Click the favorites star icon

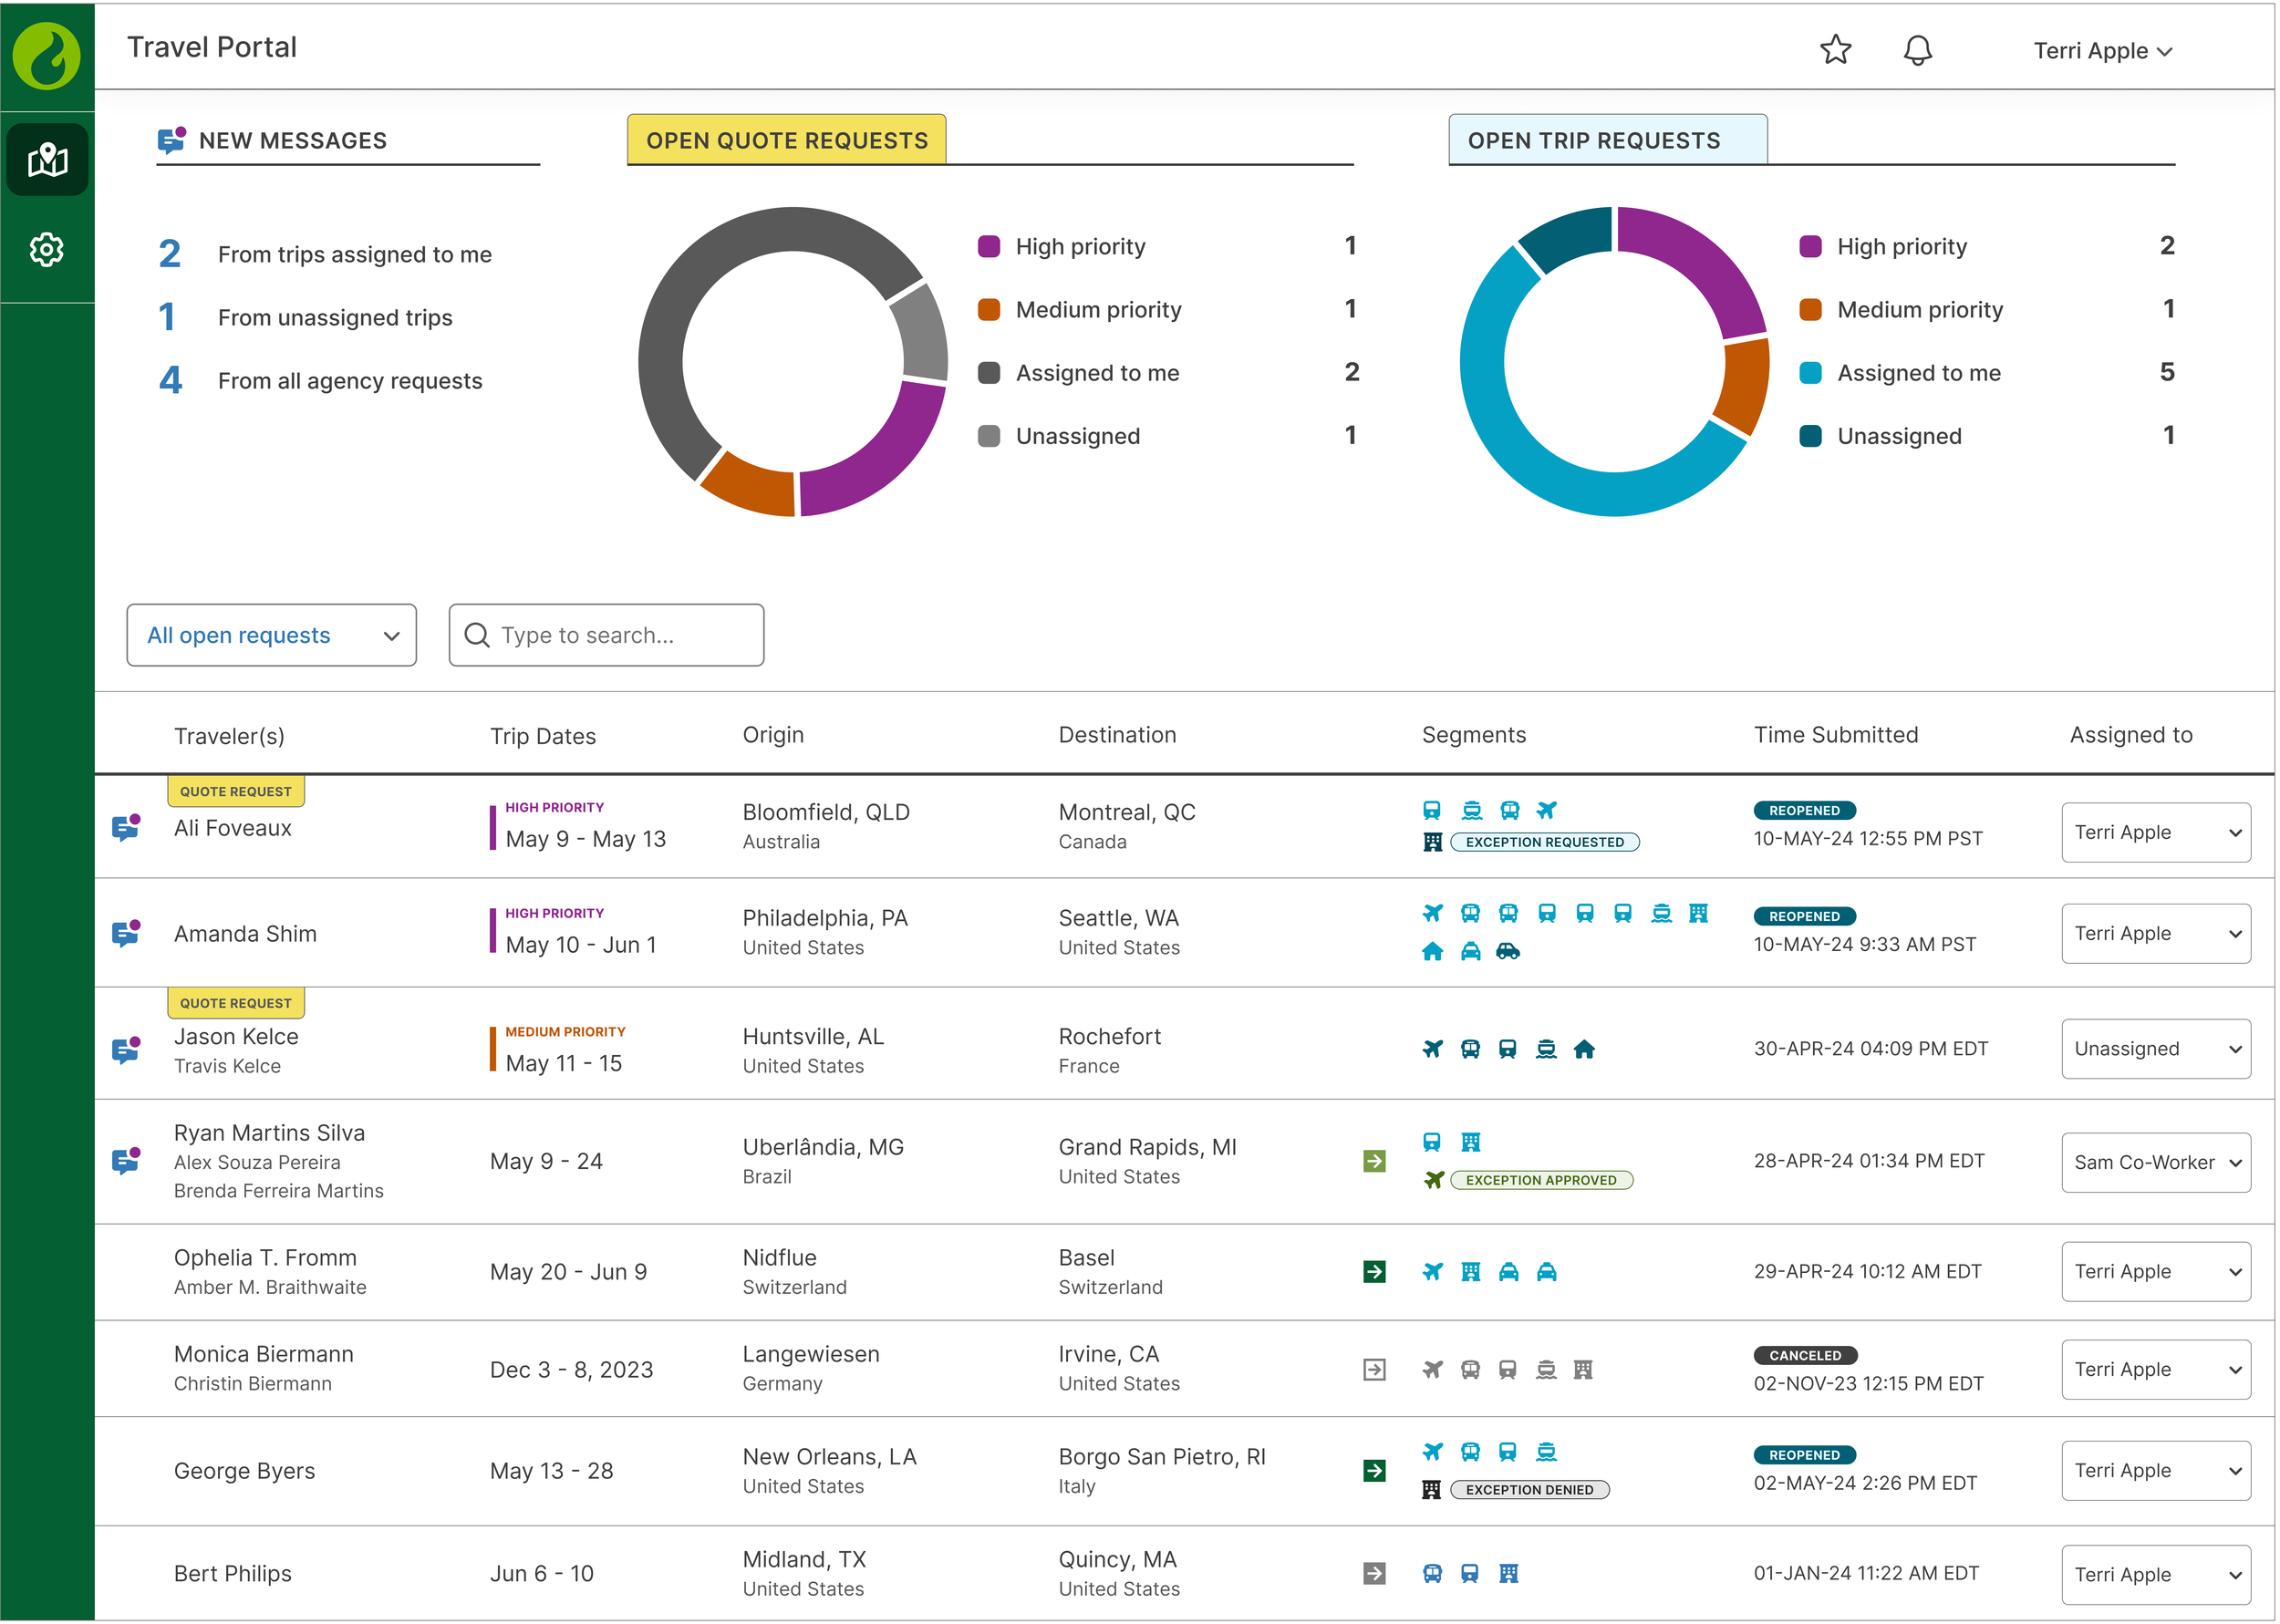point(1835,50)
